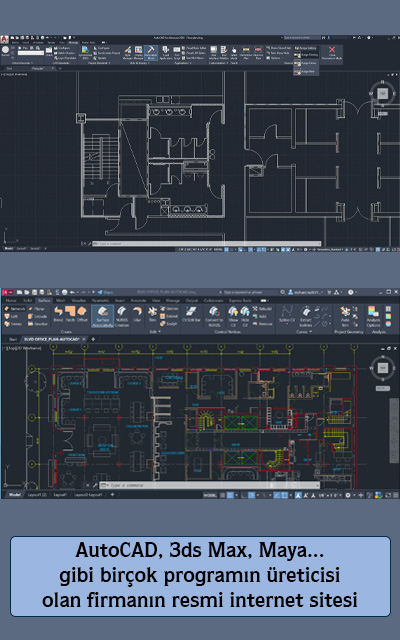Click Convert to NURBS icon
This screenshot has height=640, width=400.
[214, 316]
